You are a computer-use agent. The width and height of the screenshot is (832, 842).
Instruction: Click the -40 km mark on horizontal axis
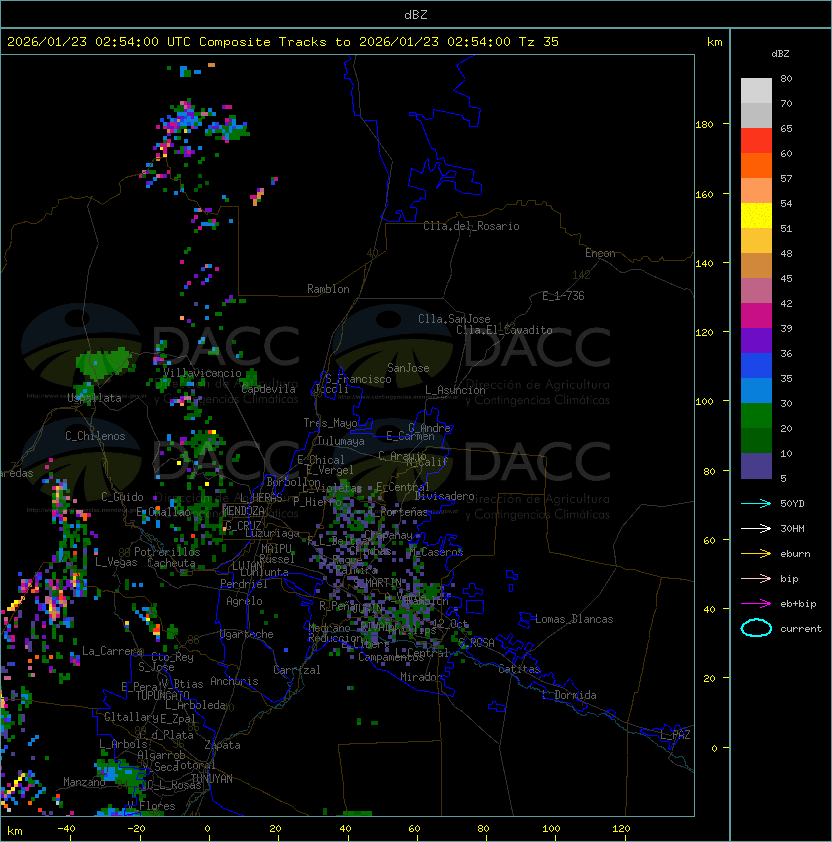(66, 829)
